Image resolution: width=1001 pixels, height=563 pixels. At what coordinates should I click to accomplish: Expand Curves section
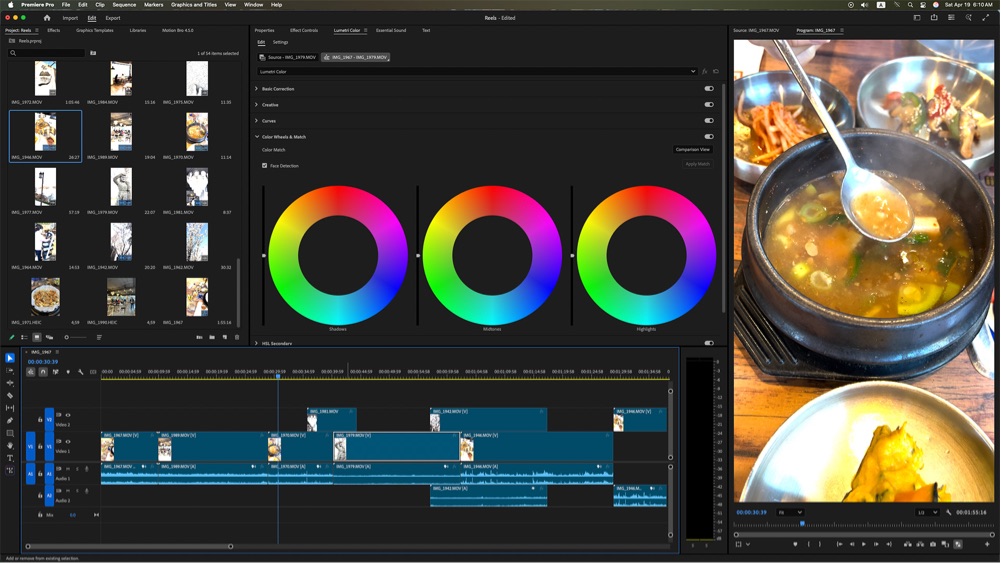point(257,121)
